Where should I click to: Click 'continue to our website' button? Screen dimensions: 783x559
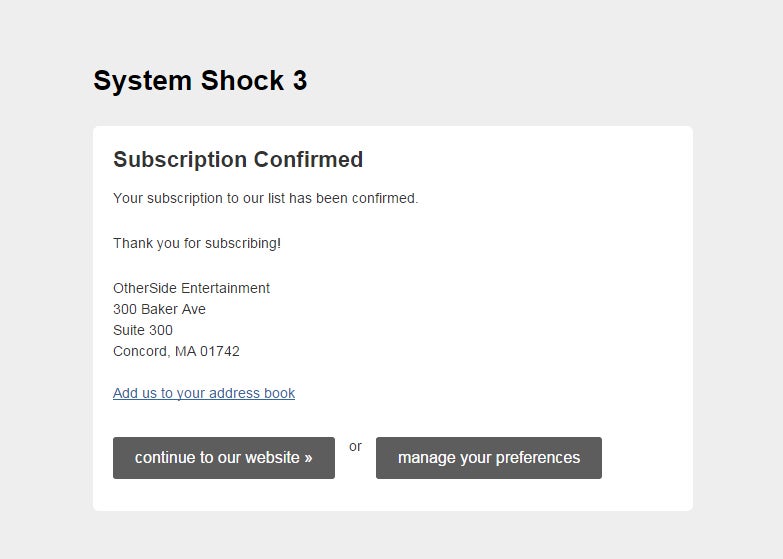tap(224, 458)
